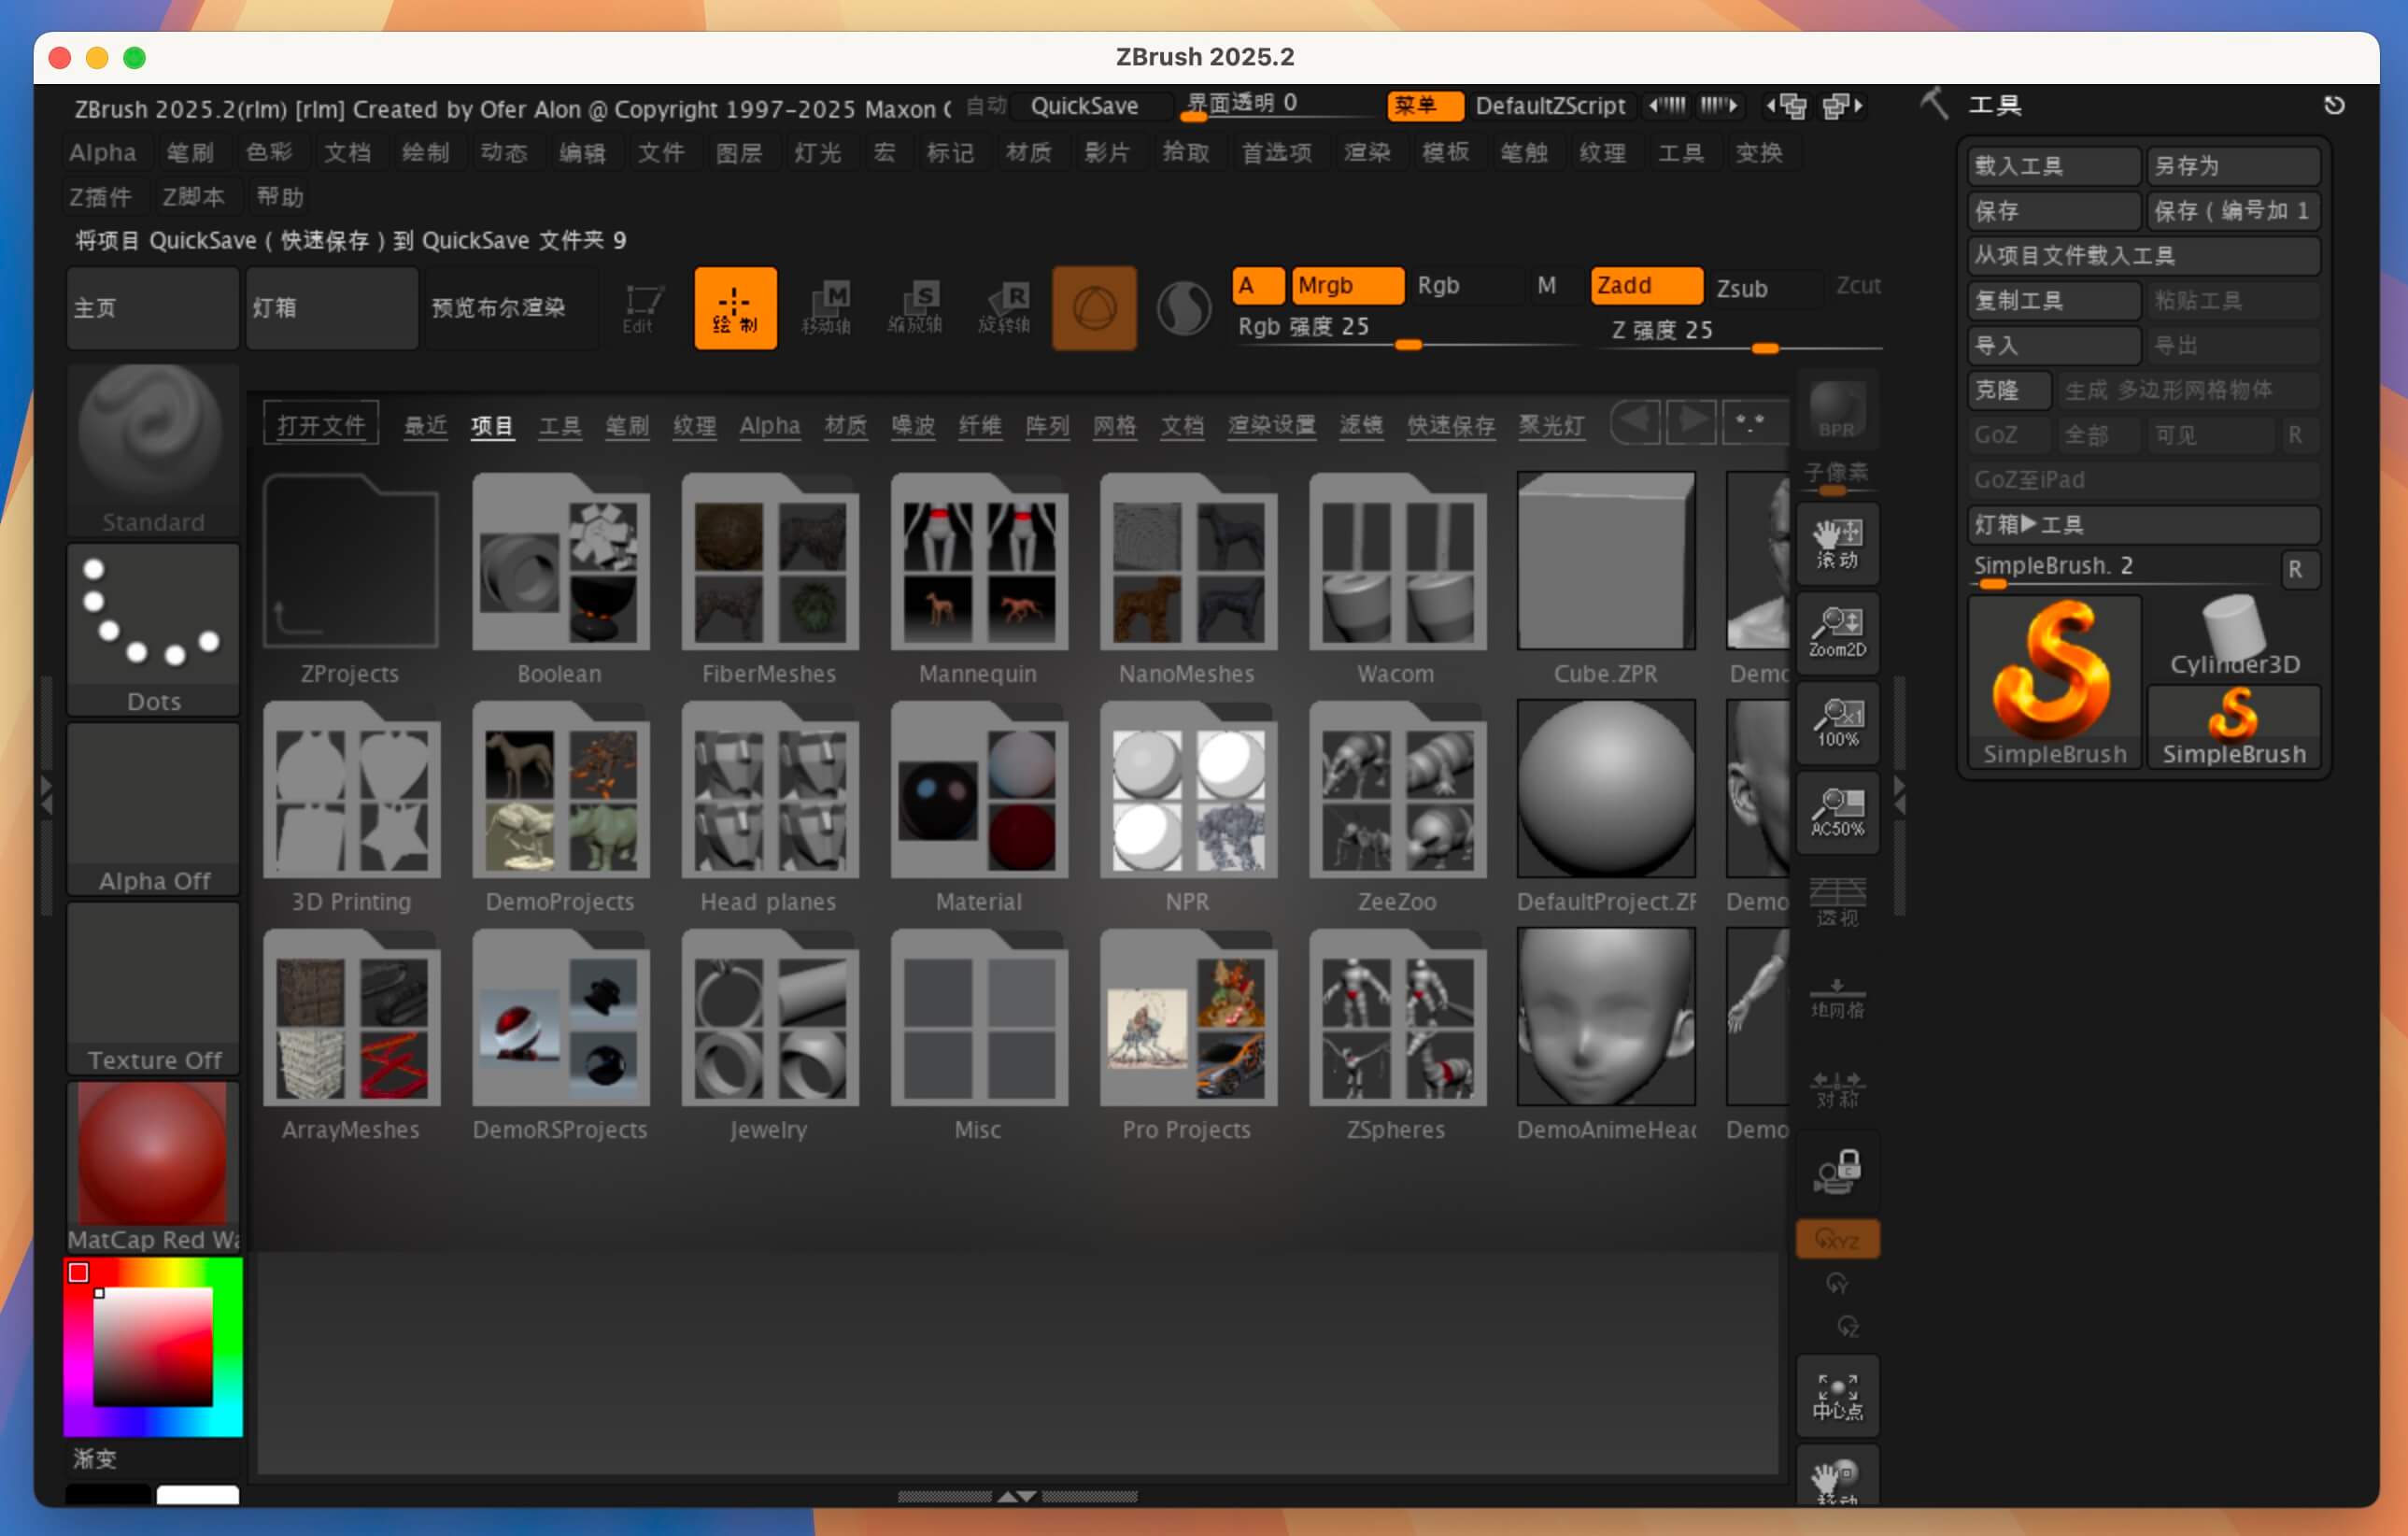The width and height of the screenshot is (2408, 1536).
Task: Click the 中心点 center point icon
Action: tap(1838, 1395)
